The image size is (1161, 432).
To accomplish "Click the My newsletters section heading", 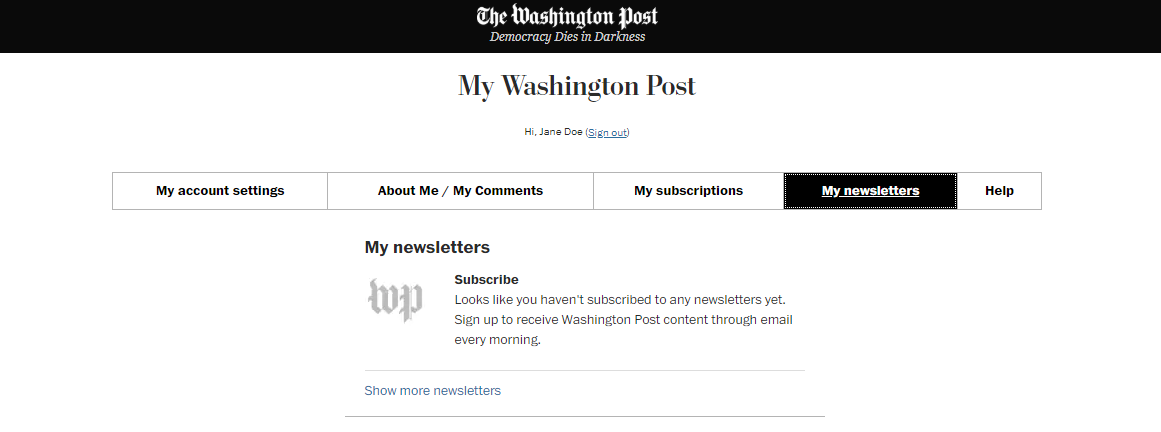I will [427, 247].
